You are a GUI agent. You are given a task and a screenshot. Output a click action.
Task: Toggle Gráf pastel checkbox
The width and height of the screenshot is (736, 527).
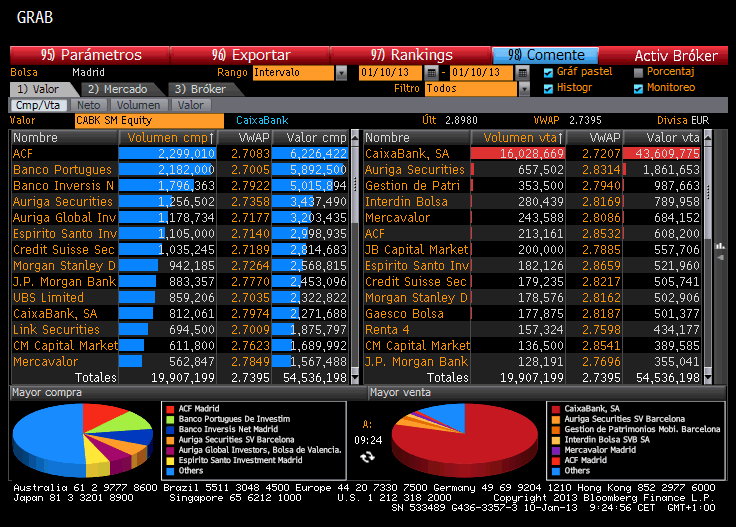(548, 73)
